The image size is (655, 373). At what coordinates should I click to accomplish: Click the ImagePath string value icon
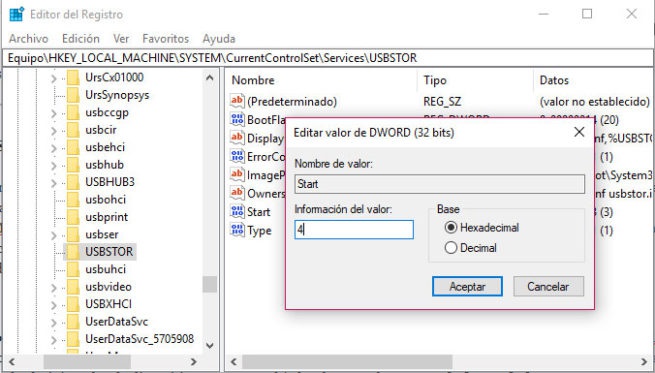tap(237, 174)
